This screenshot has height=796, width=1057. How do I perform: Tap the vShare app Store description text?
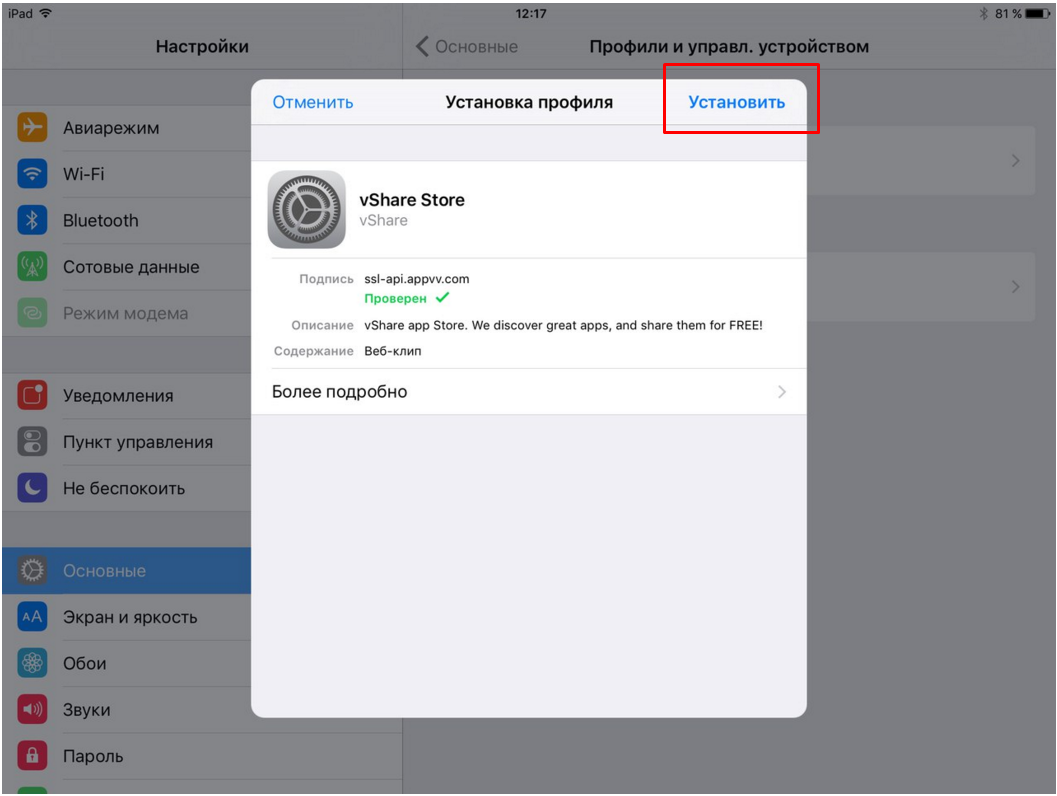click(x=564, y=326)
